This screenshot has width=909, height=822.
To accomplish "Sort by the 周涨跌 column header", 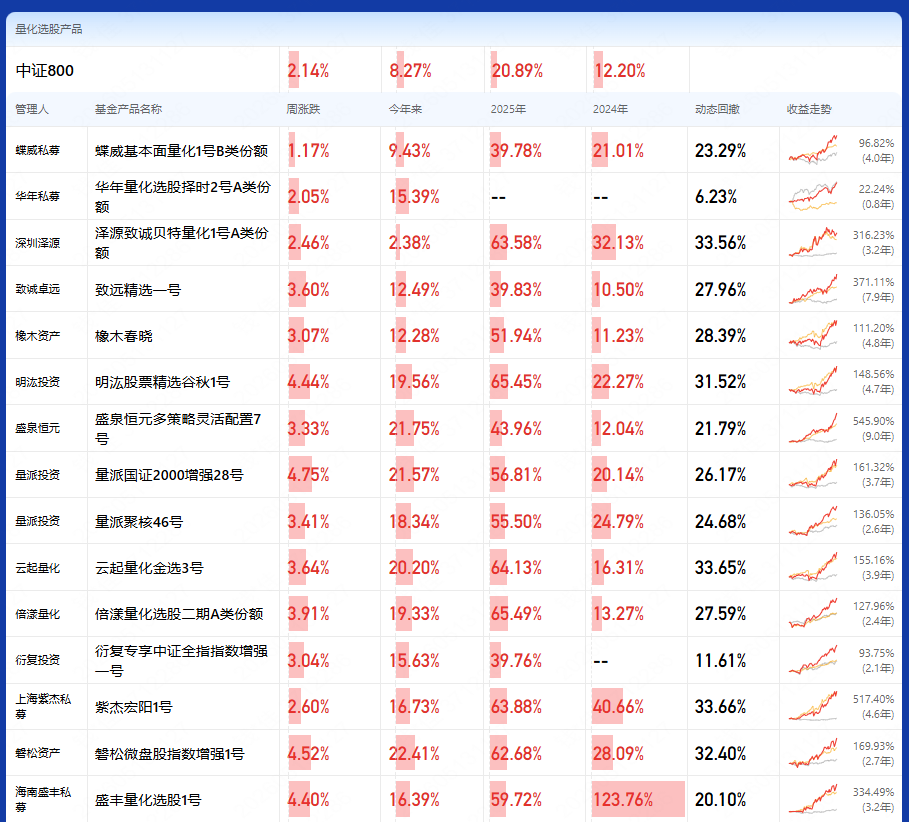I will tap(303, 109).
